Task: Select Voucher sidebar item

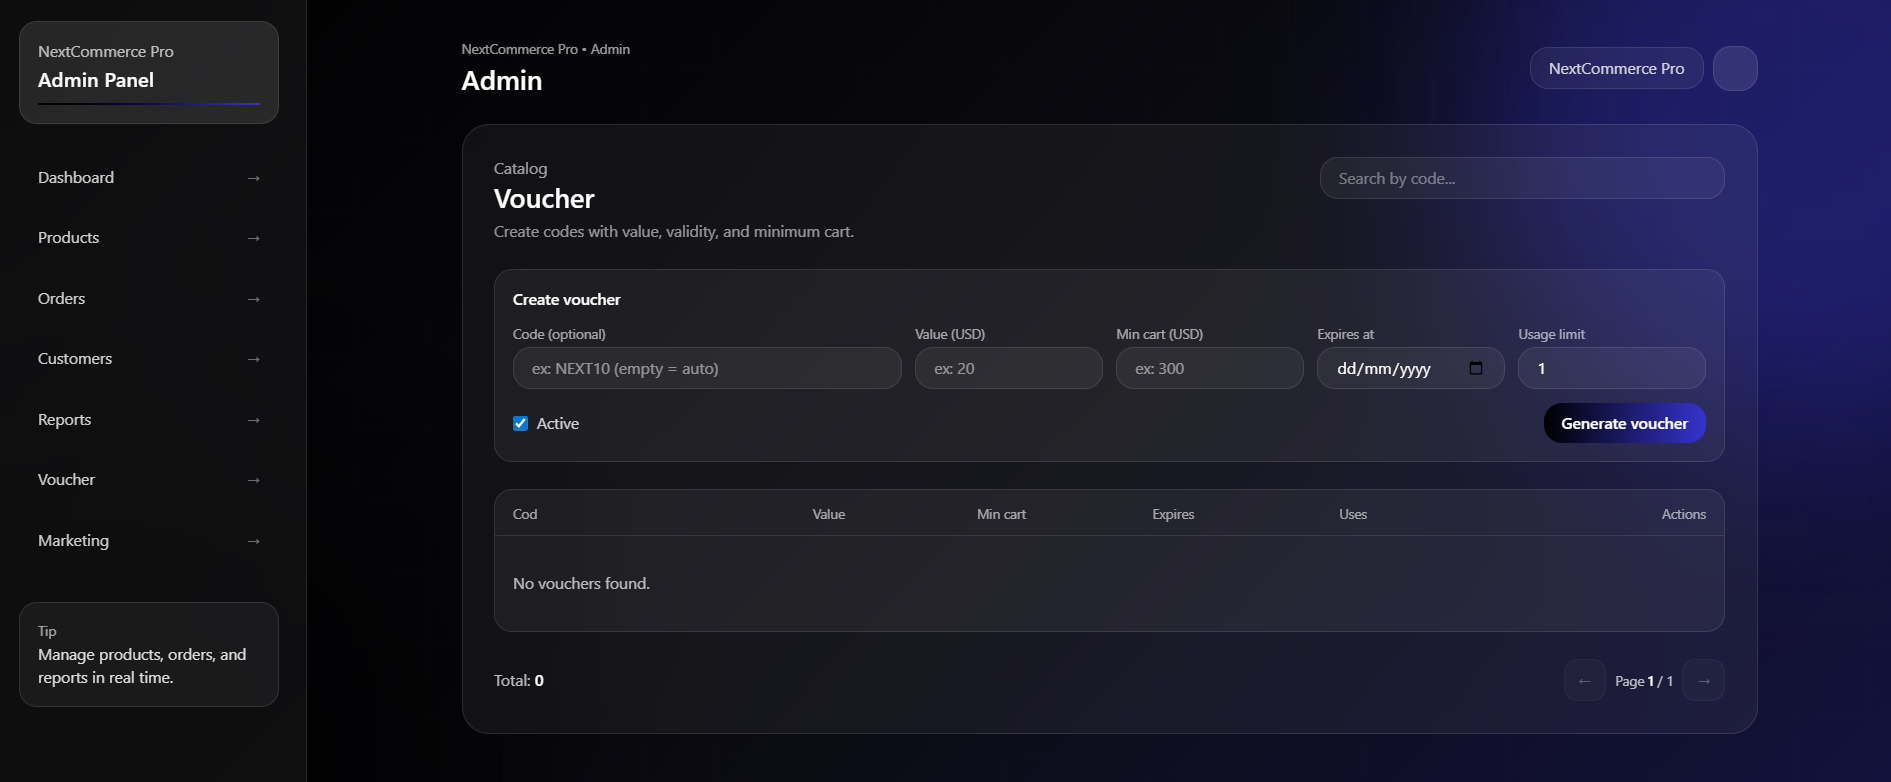Action: tap(149, 480)
